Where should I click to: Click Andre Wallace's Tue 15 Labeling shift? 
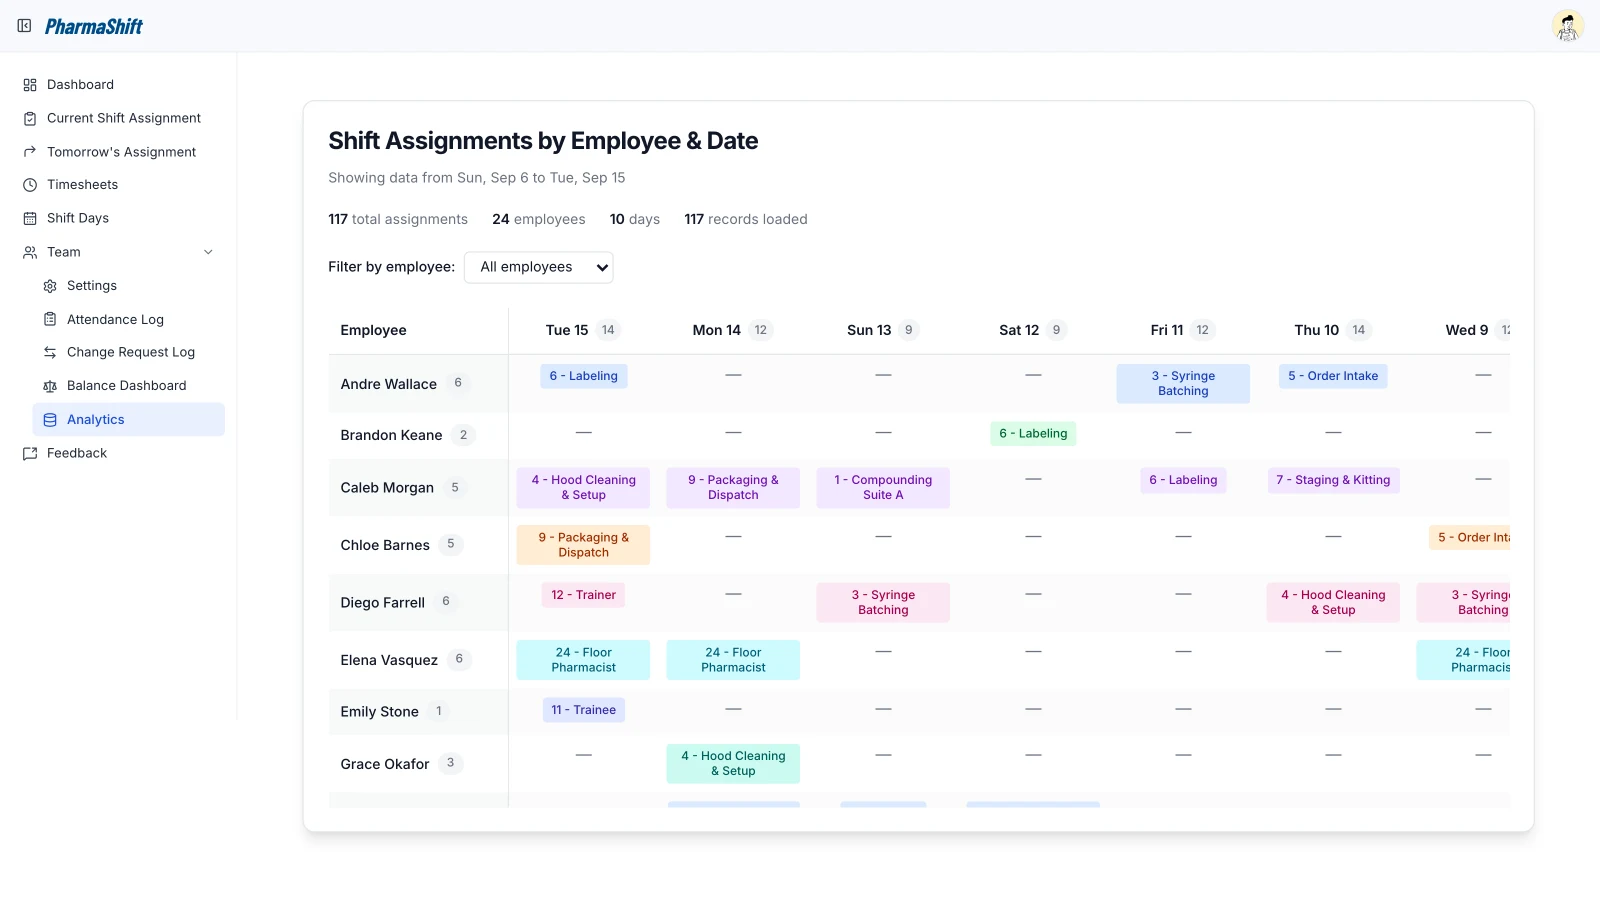(584, 376)
